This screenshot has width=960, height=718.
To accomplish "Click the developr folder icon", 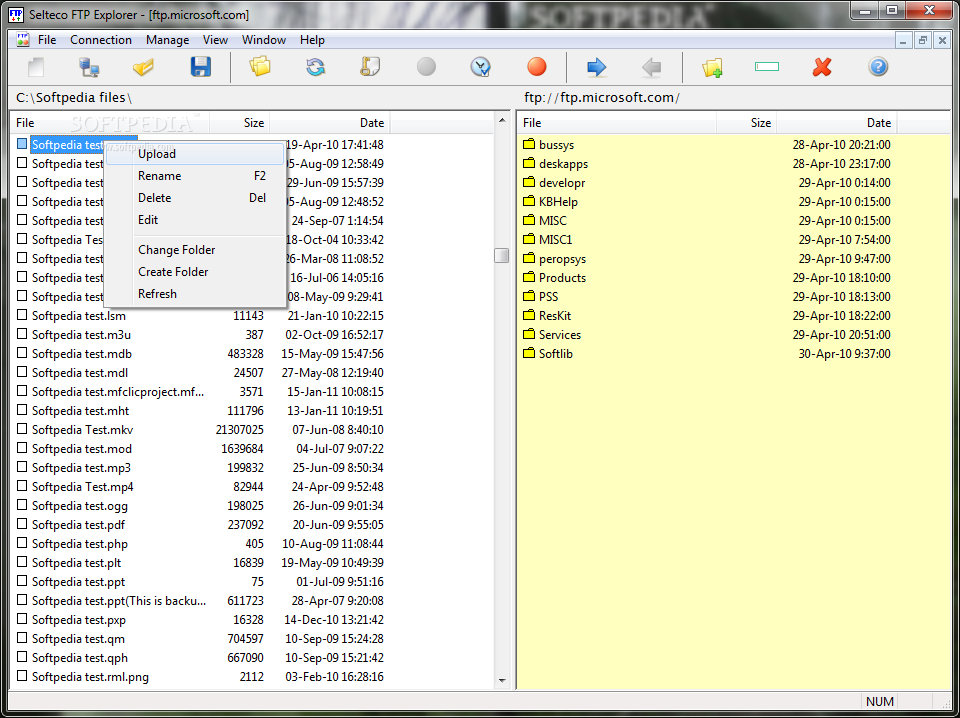I will (530, 182).
